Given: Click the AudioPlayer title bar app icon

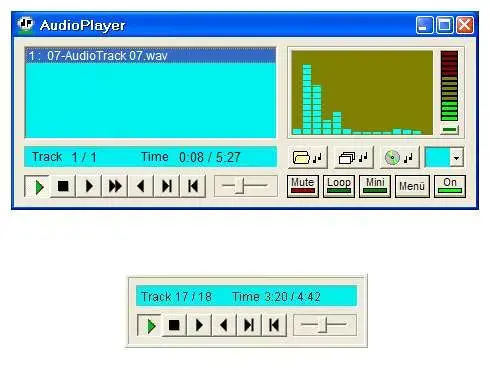Looking at the screenshot, I should (x=25, y=25).
